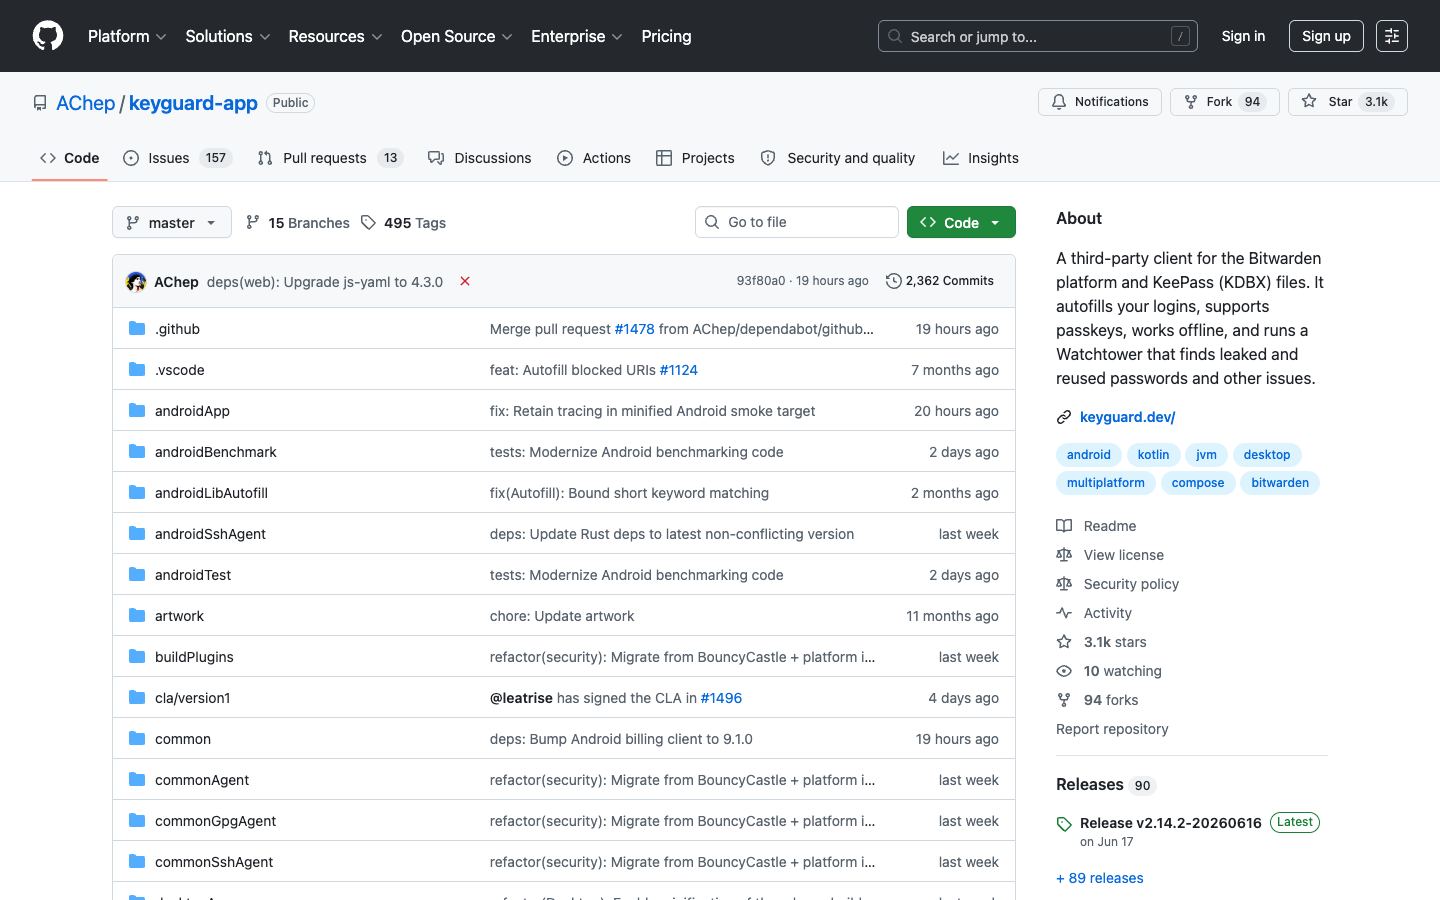The image size is (1440, 900).
Task: Click the scale icon beside Security policy
Action: (1064, 584)
